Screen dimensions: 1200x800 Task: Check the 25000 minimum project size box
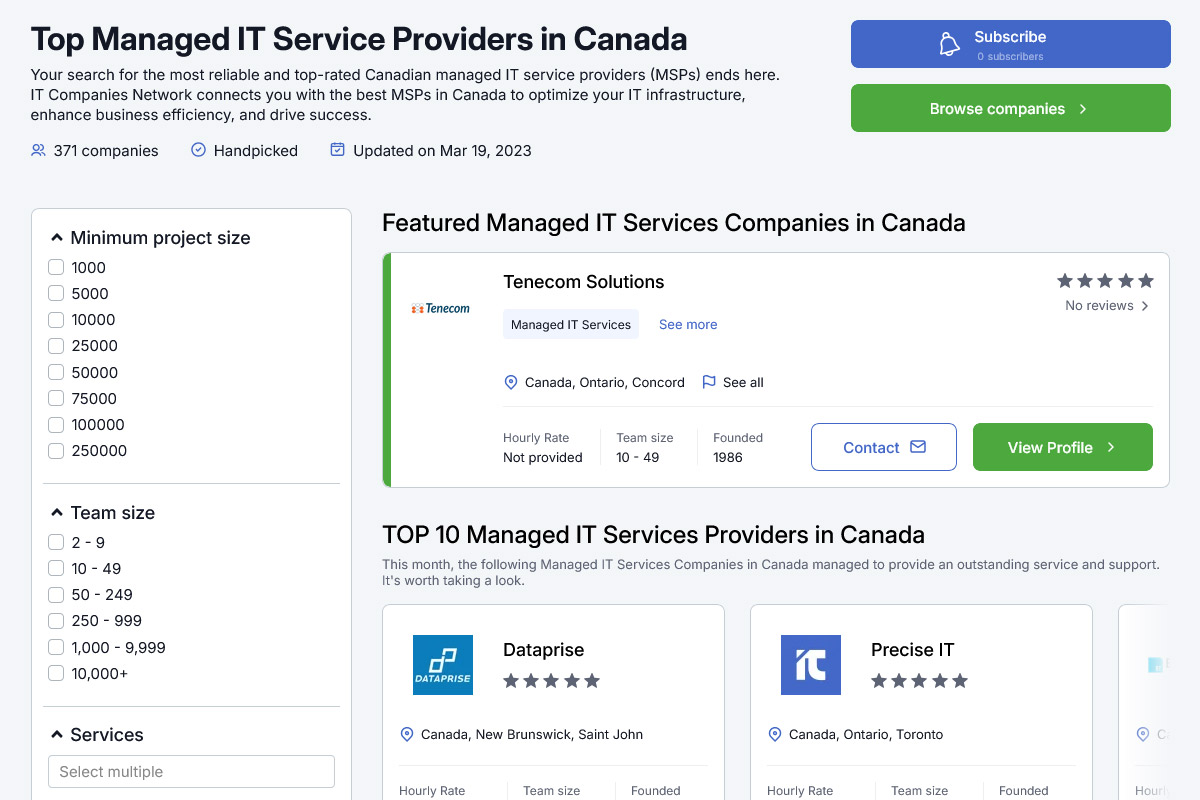[56, 346]
